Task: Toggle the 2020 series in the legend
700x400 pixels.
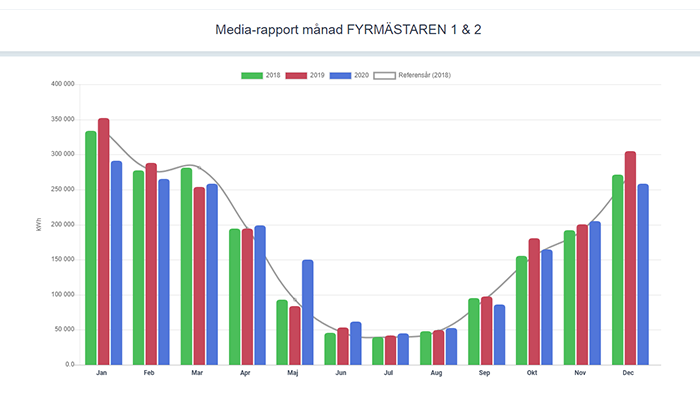Action: tap(353, 75)
